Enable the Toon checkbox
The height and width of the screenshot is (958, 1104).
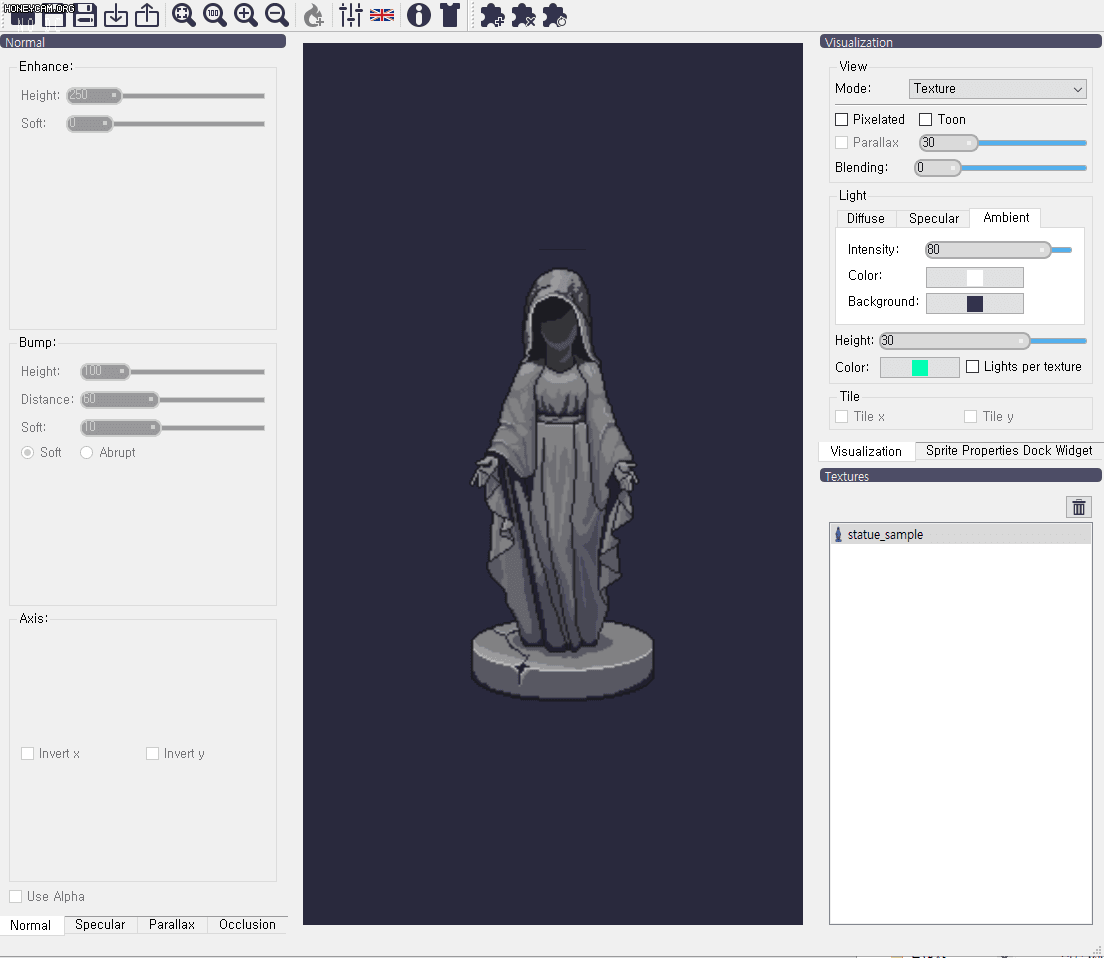point(925,119)
